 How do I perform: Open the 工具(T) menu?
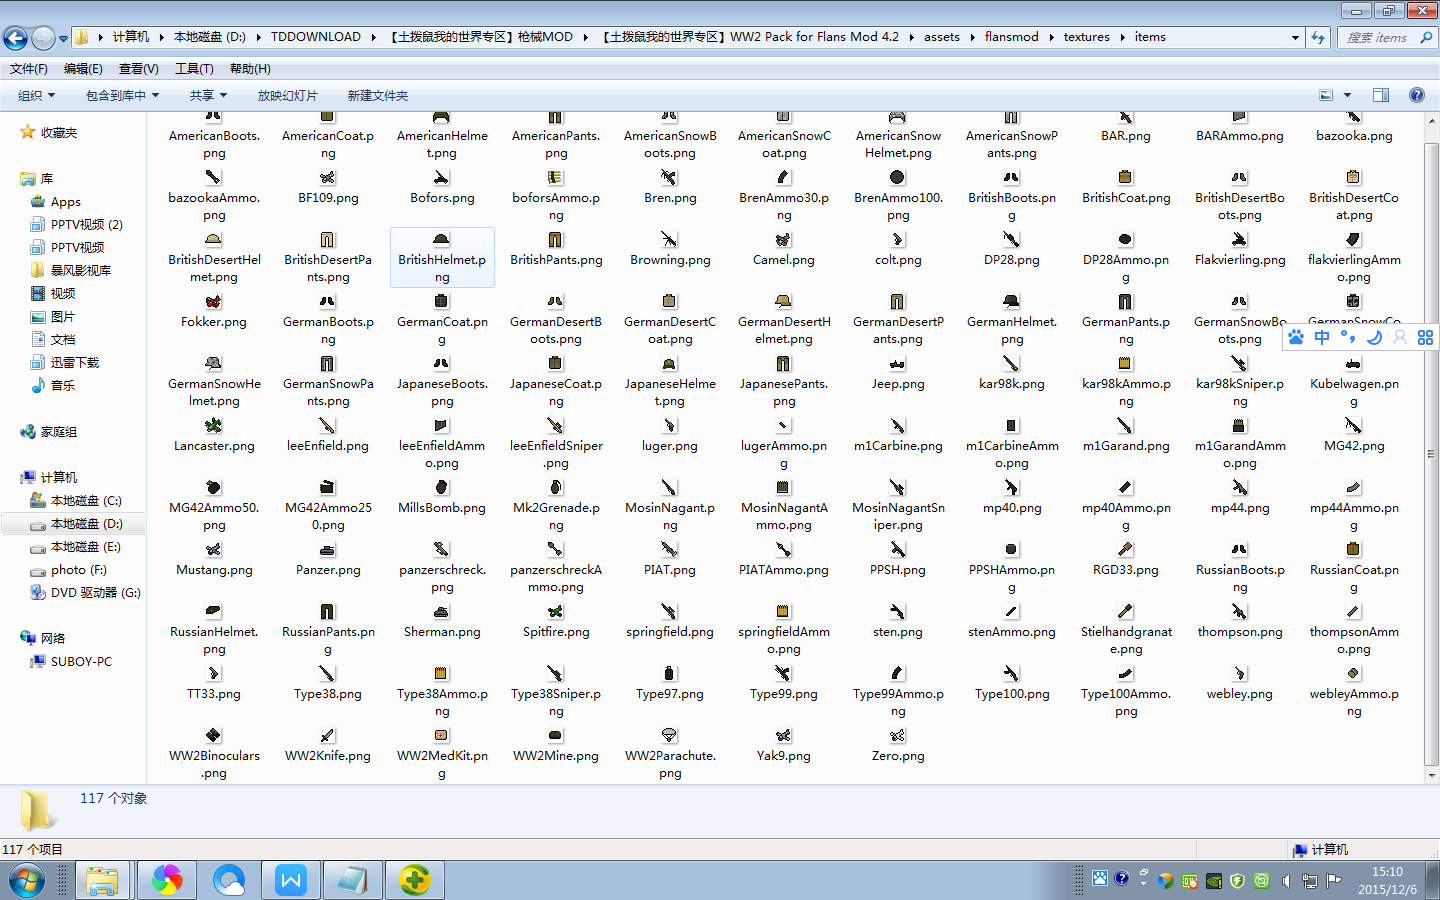coord(194,69)
